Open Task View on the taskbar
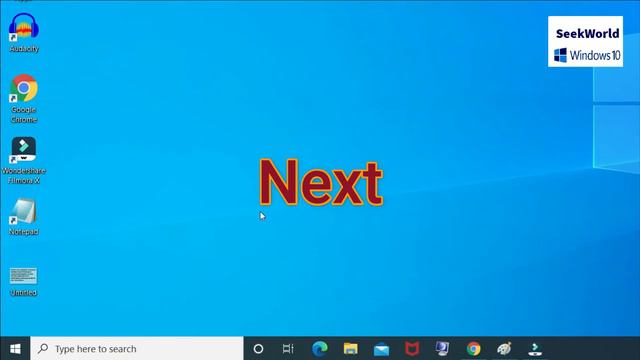 click(x=288, y=349)
